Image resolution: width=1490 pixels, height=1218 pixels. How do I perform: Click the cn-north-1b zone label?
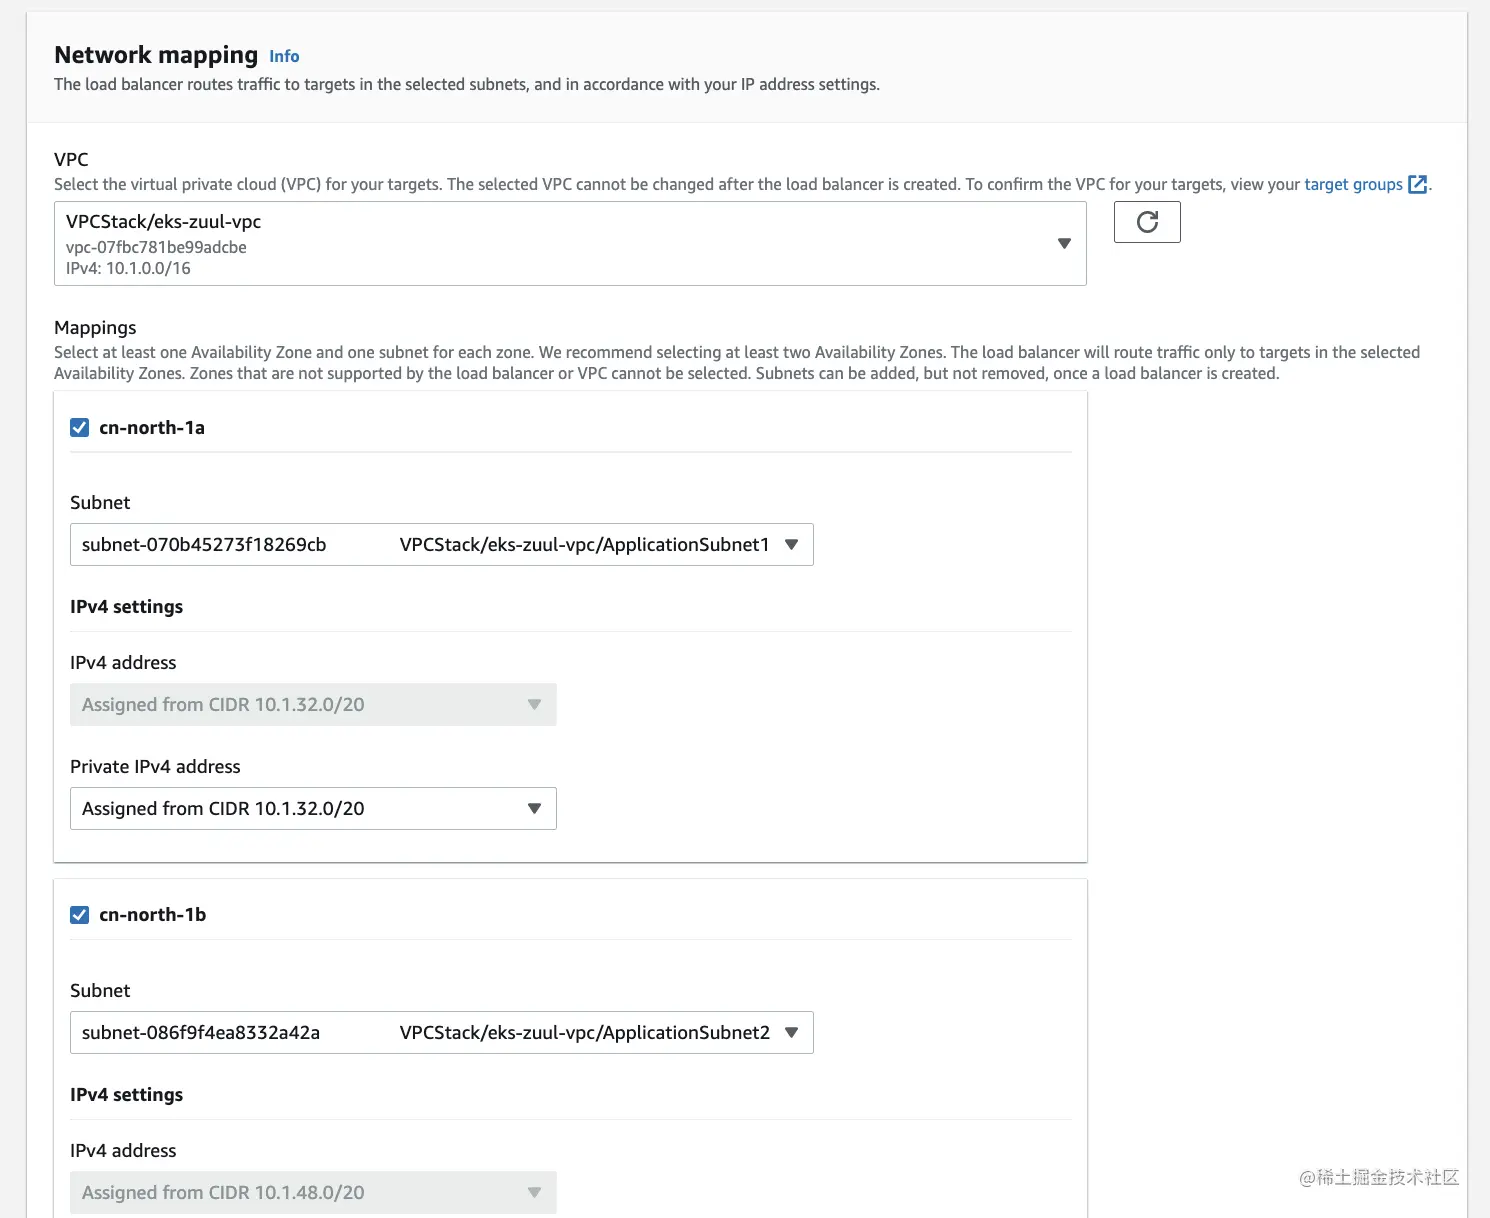152,915
